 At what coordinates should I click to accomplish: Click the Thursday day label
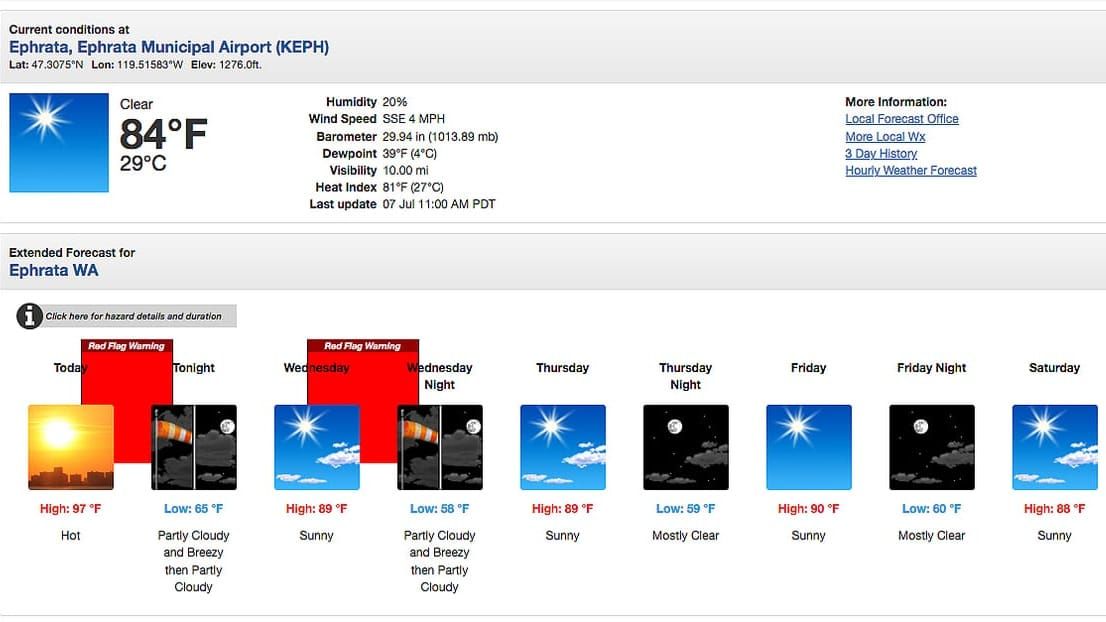pyautogui.click(x=562, y=368)
